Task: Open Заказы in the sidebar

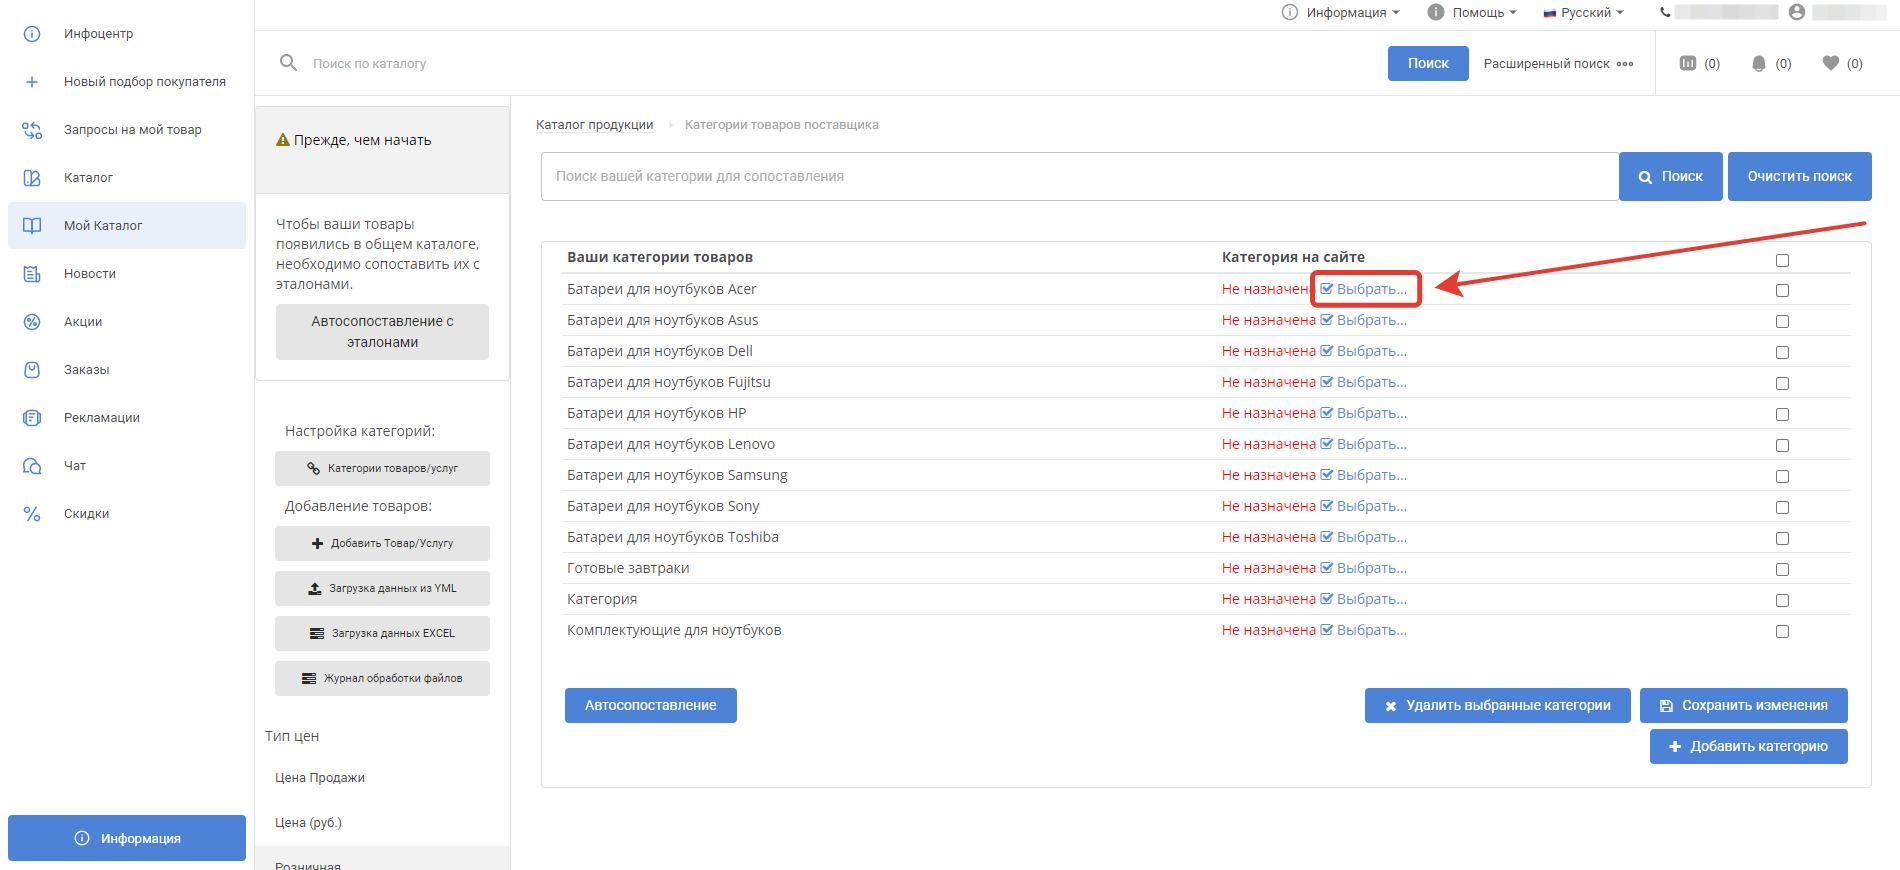Action: click(86, 370)
